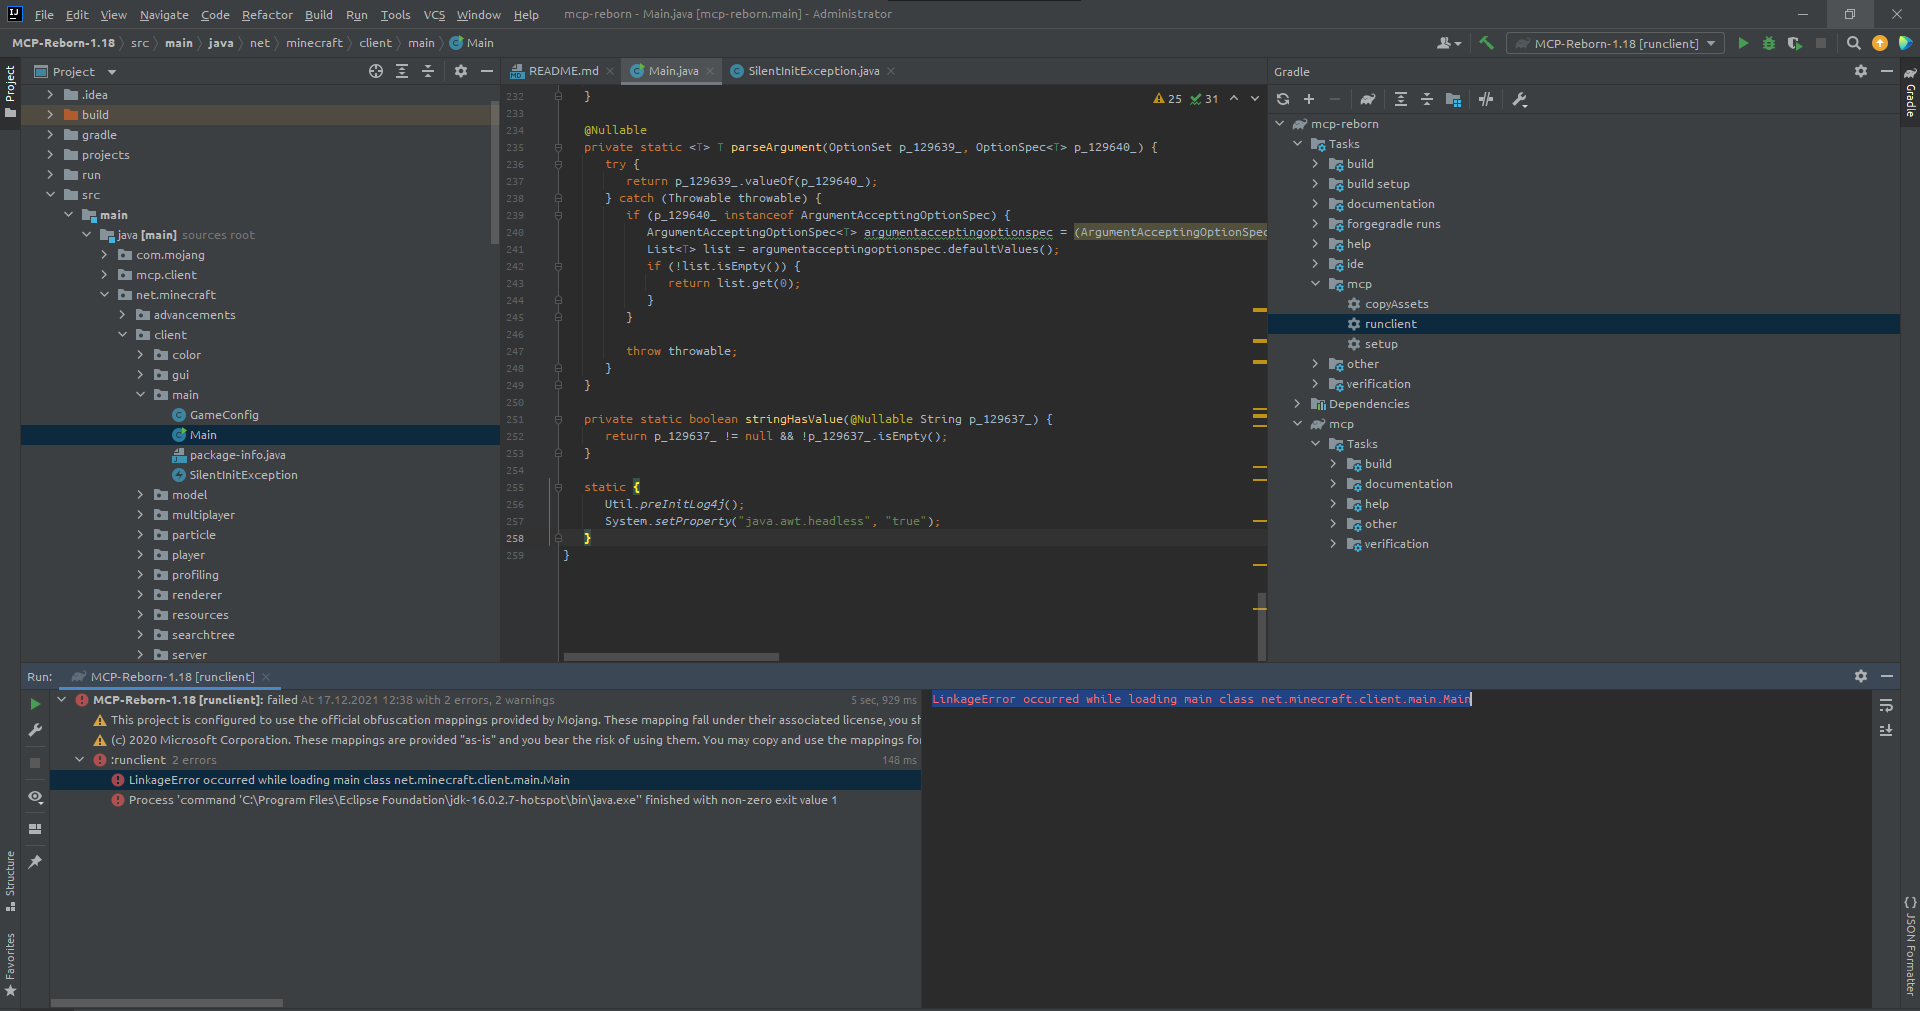Run the runclient Gradle configuration
This screenshot has width=1920, height=1011.
tap(1743, 43)
